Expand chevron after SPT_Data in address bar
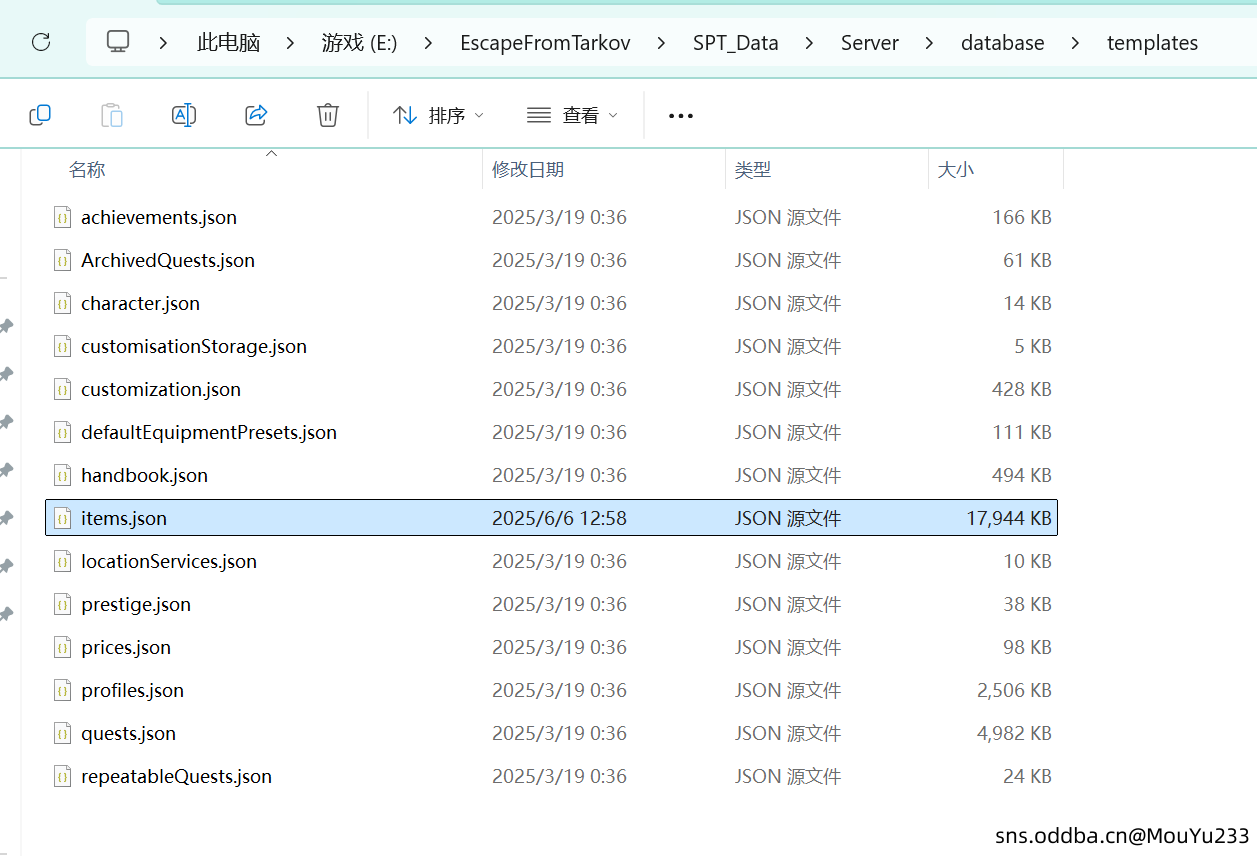This screenshot has height=856, width=1257. pos(809,43)
